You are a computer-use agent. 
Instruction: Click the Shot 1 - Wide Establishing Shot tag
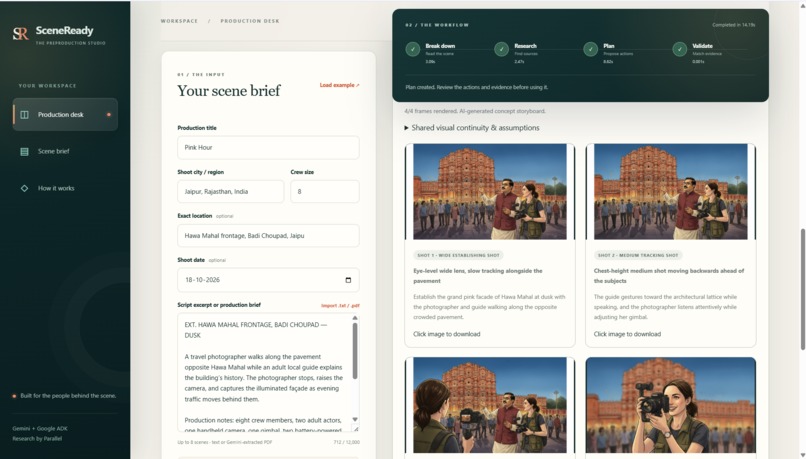459,255
